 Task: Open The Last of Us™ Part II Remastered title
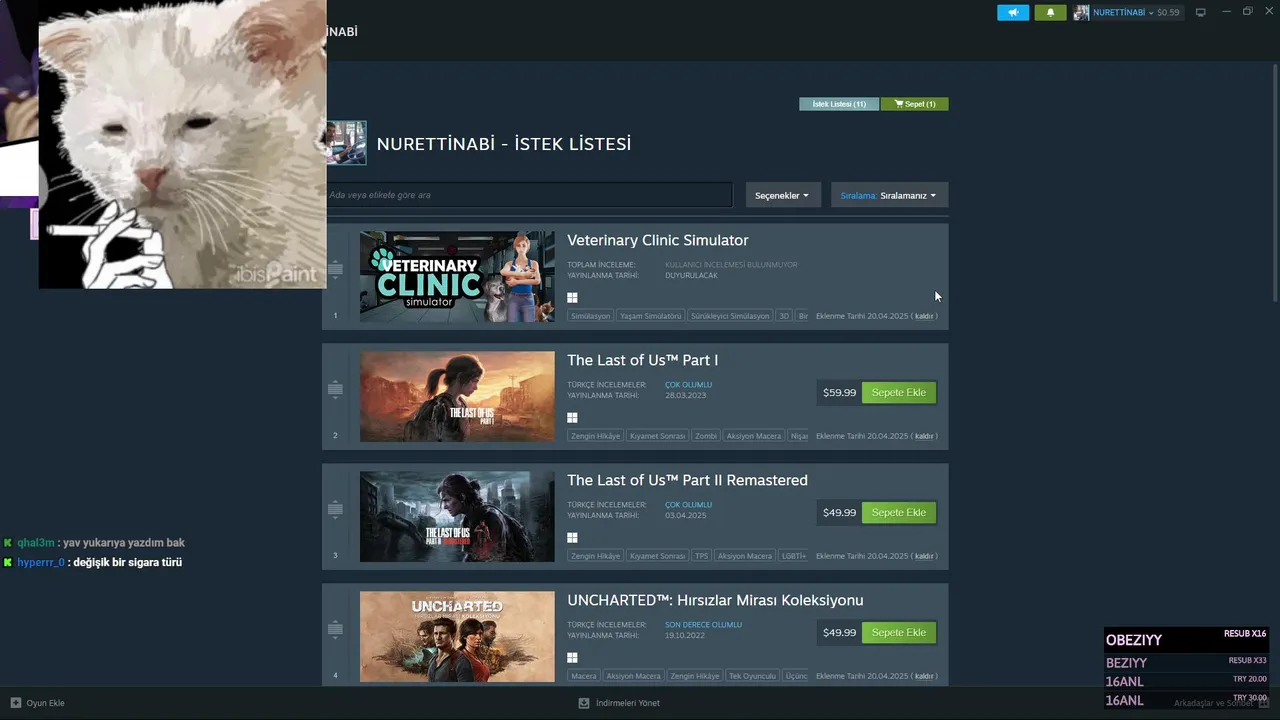(x=687, y=480)
